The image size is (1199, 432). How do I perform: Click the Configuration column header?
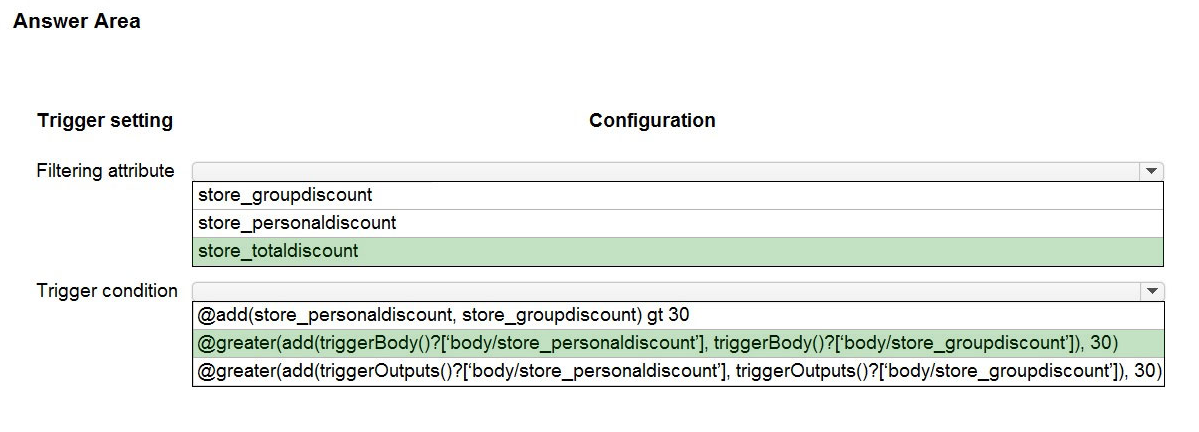coord(652,121)
